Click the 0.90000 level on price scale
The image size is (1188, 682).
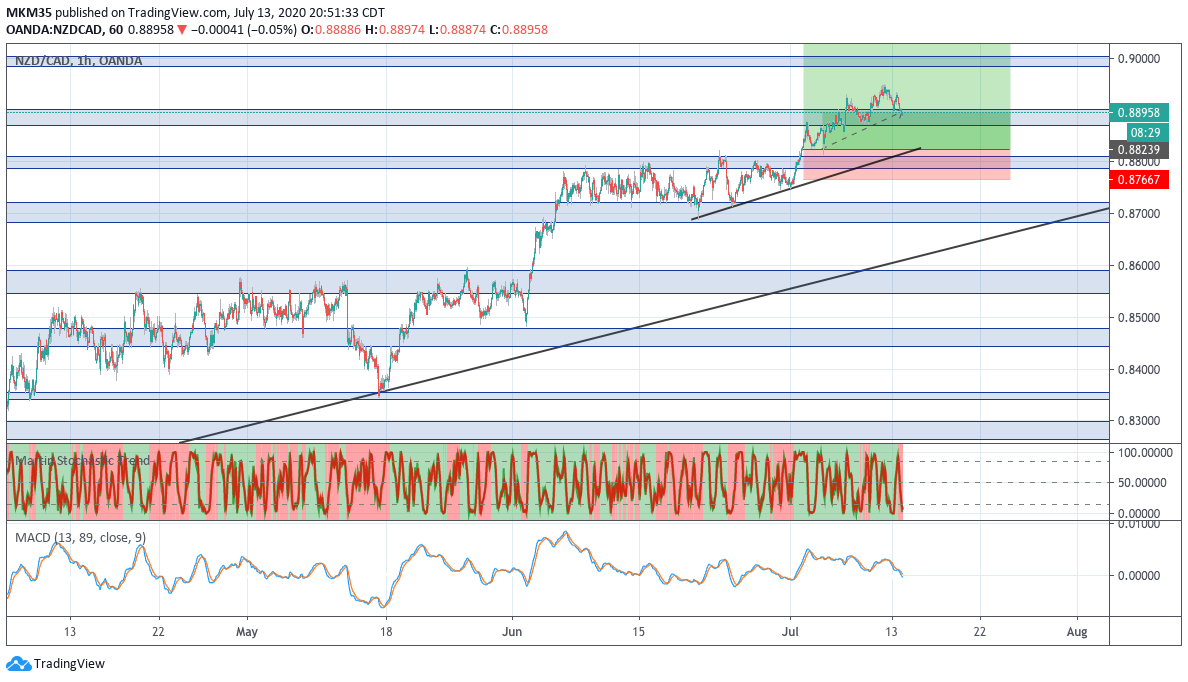[x=1139, y=58]
